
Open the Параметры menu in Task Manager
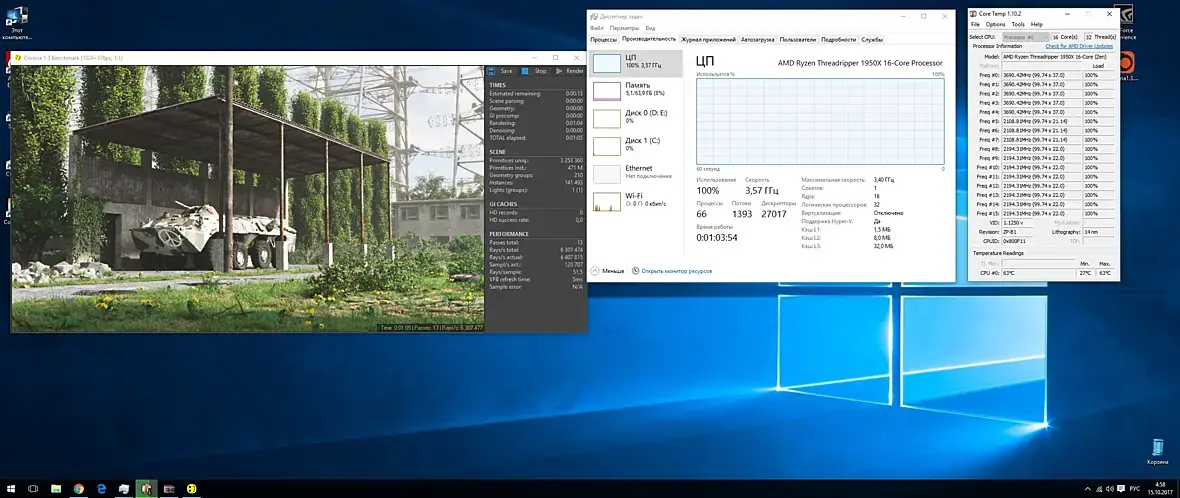click(x=624, y=28)
